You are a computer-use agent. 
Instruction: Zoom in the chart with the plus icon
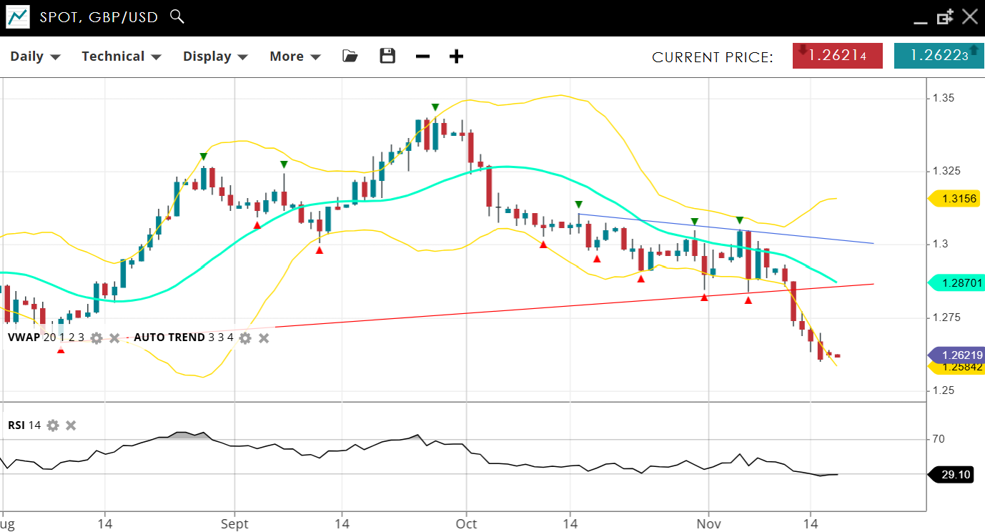point(456,56)
